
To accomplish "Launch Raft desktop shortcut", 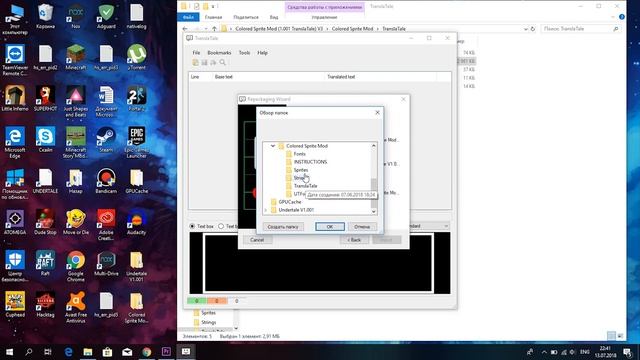I will tap(45, 263).
